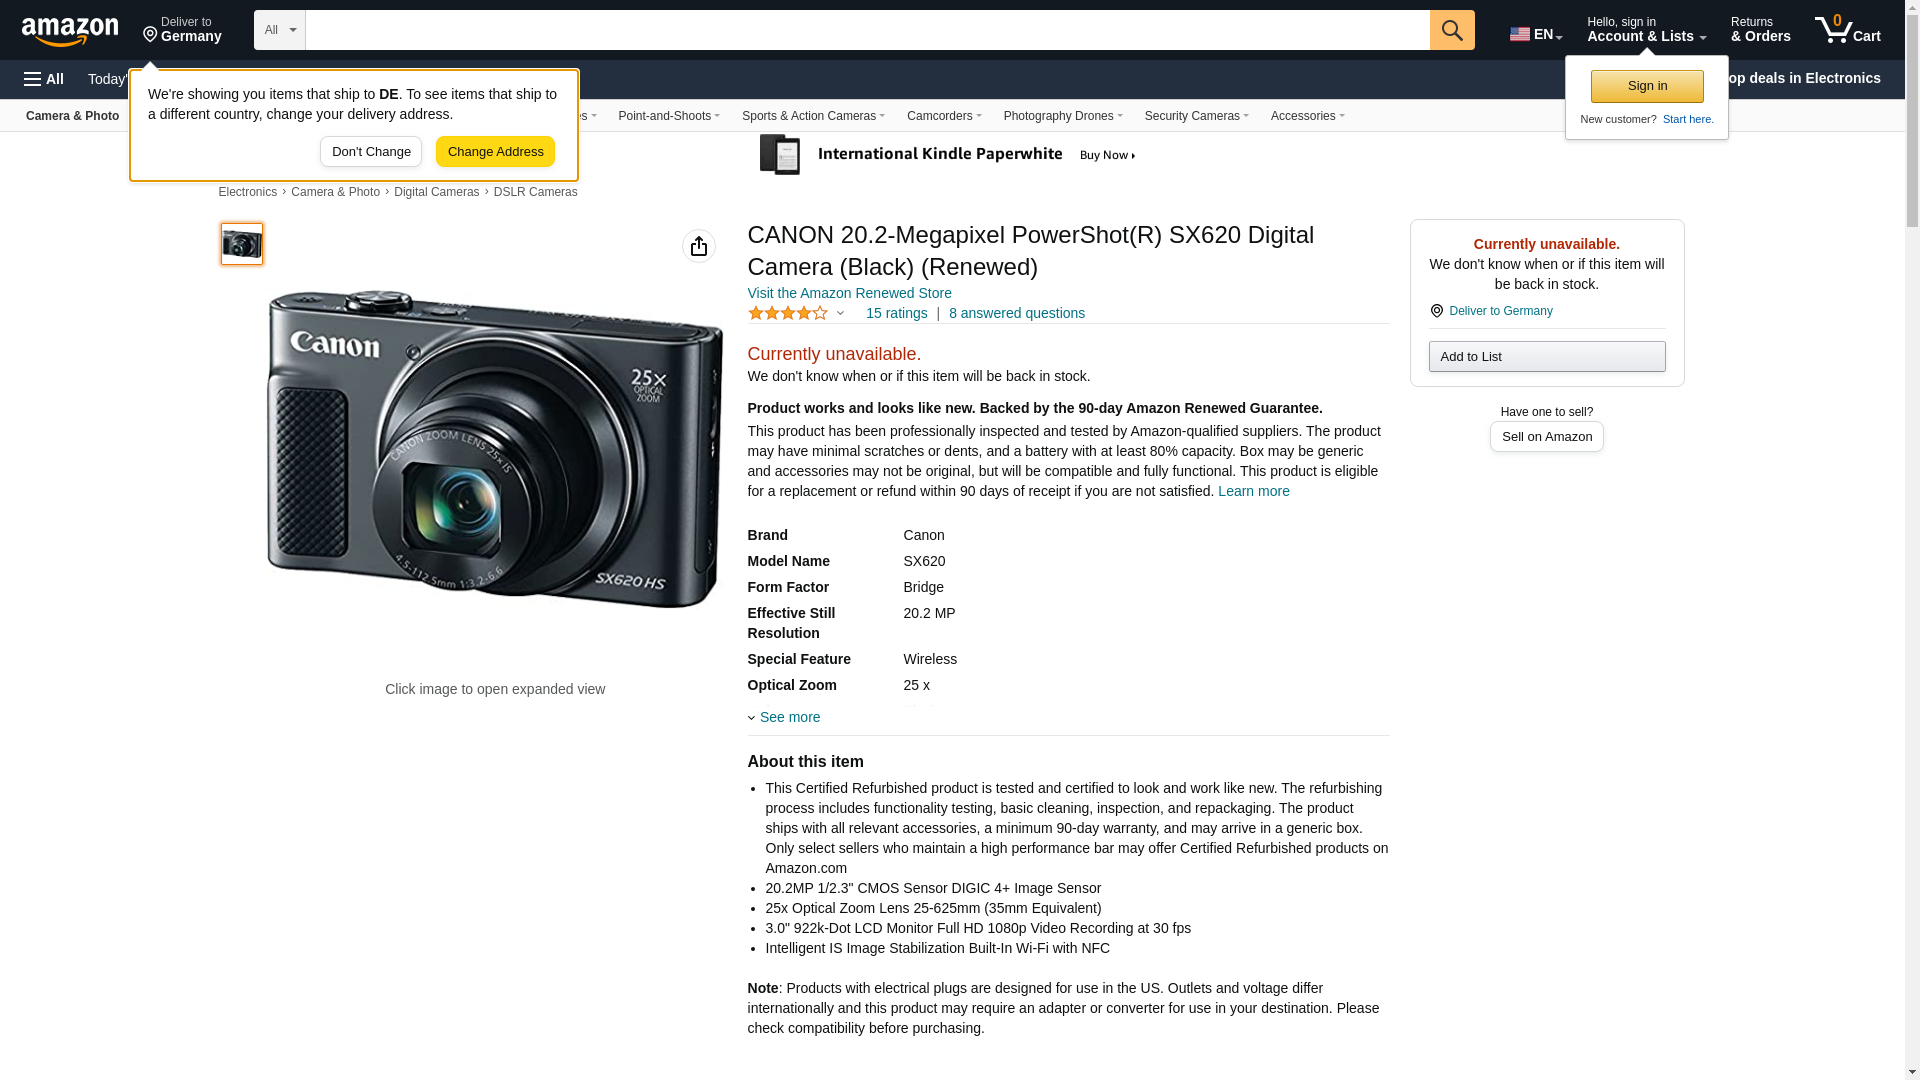Click the Change Address button
The image size is (1920, 1080).
pos(495,152)
